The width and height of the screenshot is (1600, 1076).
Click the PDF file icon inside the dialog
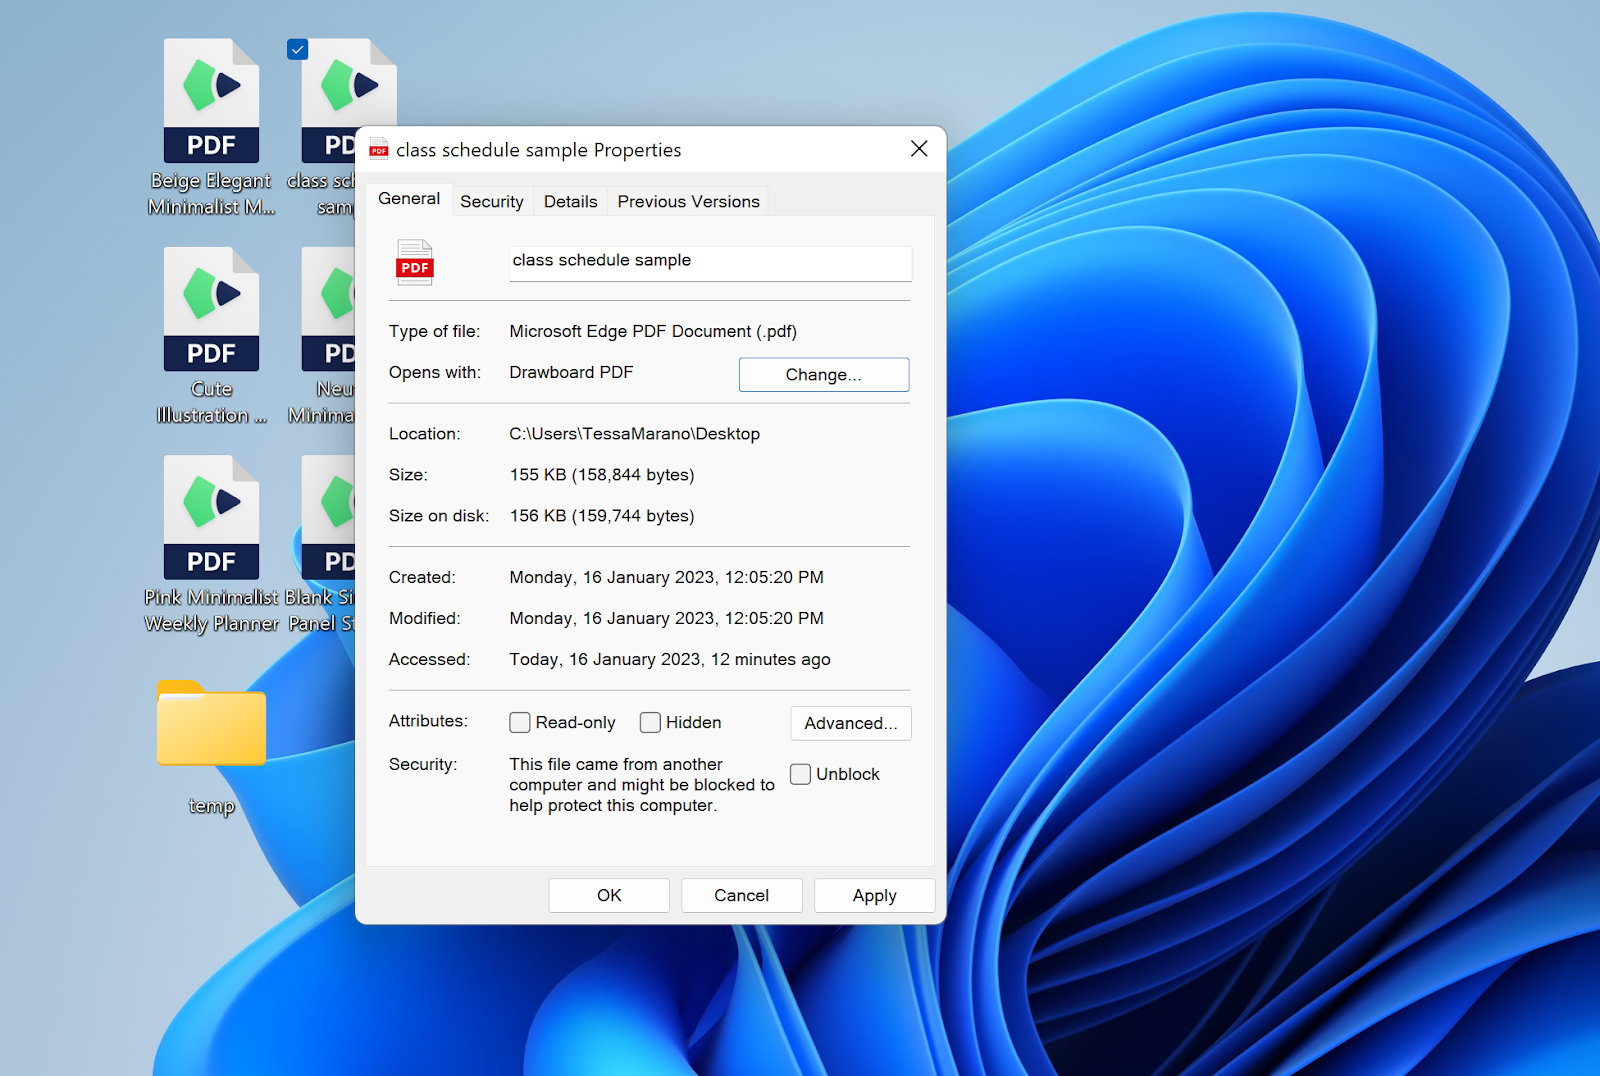(x=414, y=263)
